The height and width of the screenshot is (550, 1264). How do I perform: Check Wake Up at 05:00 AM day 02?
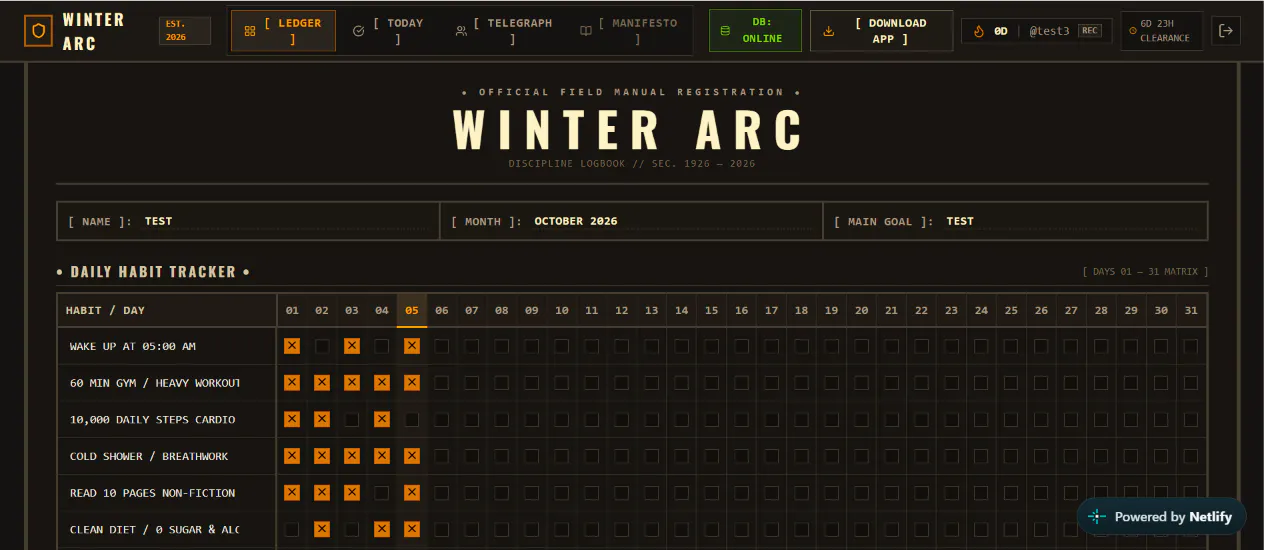point(322,346)
